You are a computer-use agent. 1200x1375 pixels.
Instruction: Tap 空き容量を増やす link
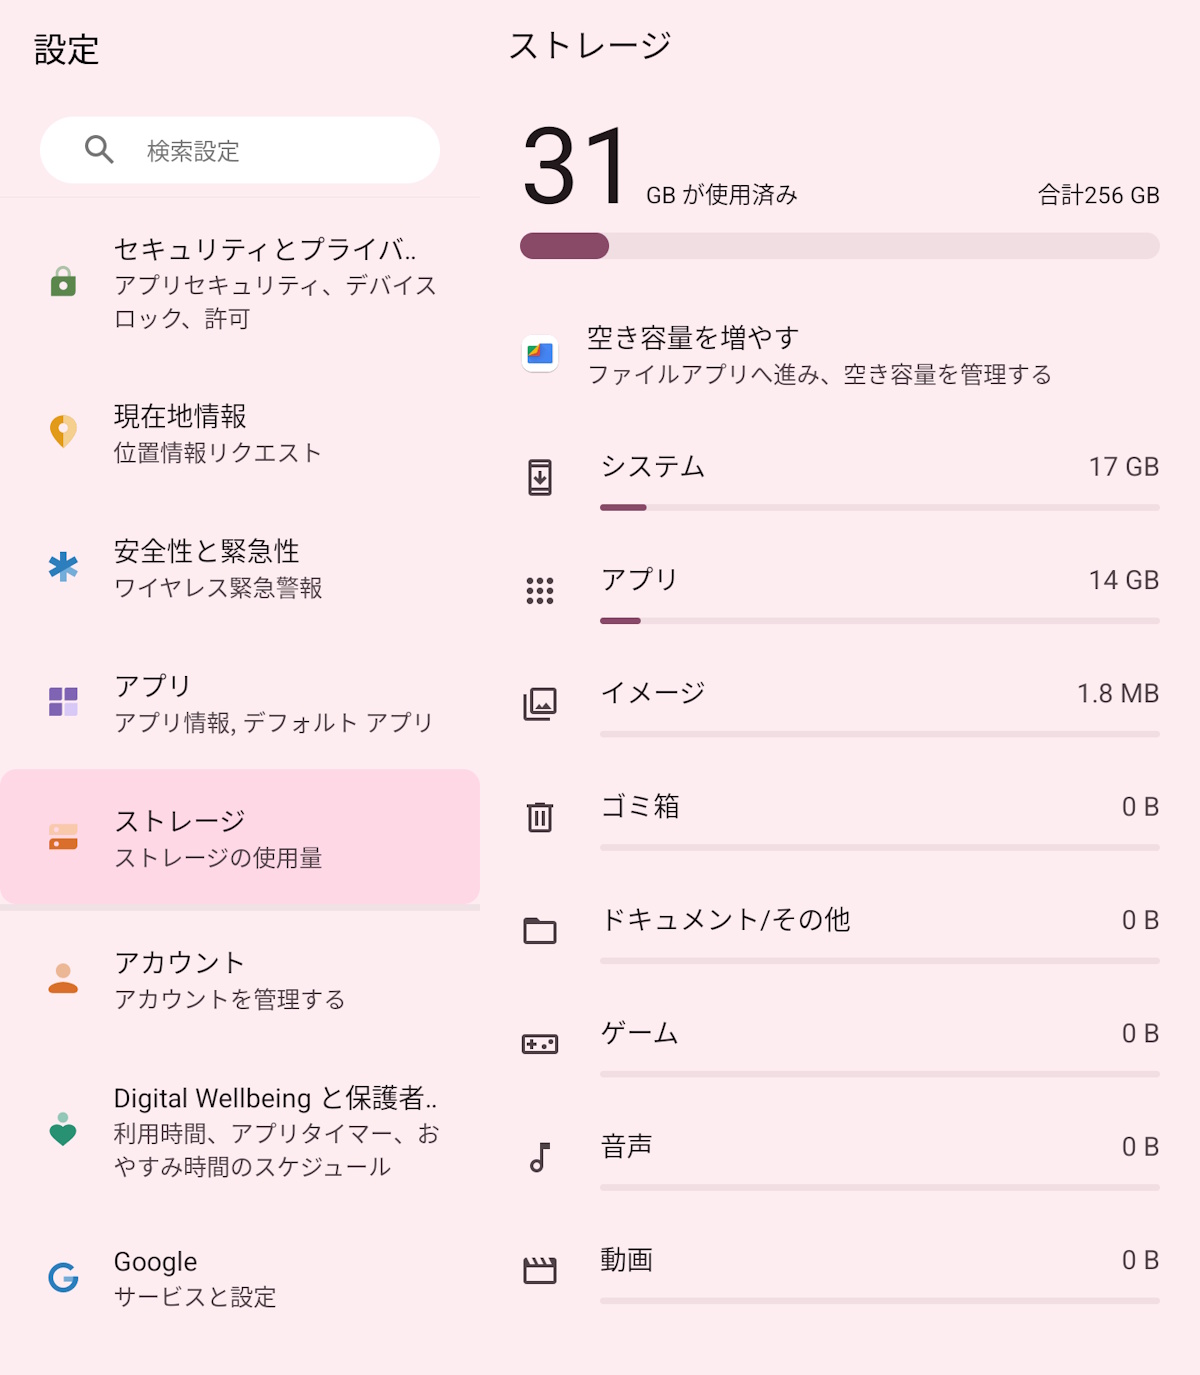click(818, 355)
